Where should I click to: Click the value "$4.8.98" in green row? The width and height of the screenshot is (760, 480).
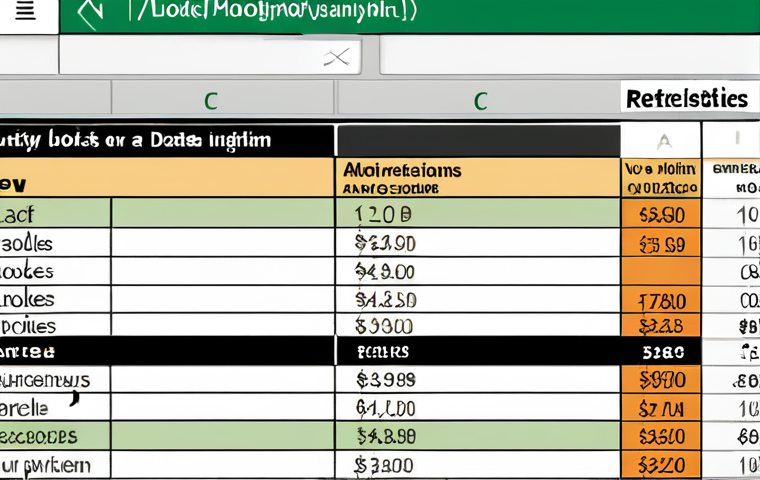(x=386, y=437)
